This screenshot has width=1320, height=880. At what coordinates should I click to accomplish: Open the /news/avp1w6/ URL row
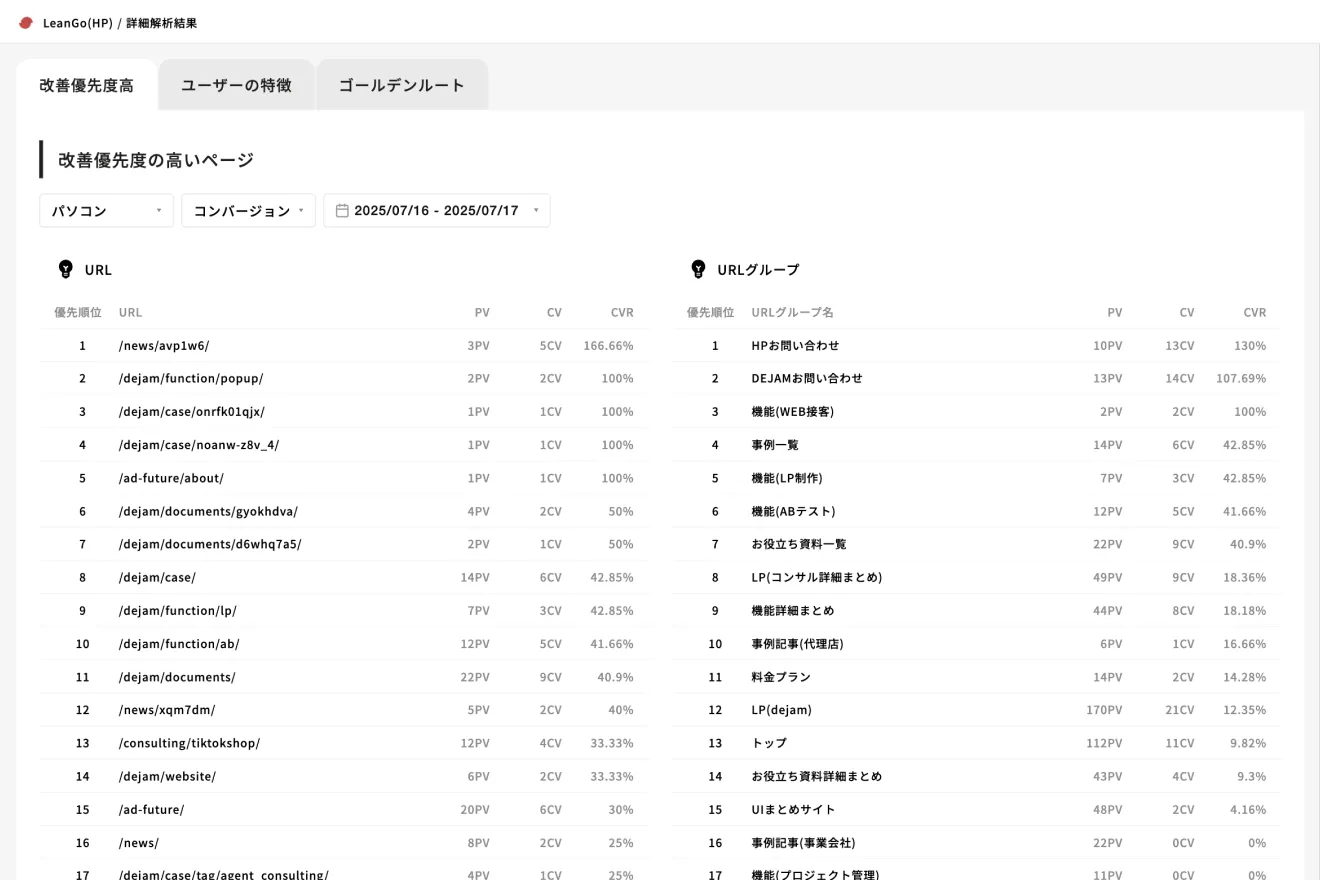click(x=164, y=346)
